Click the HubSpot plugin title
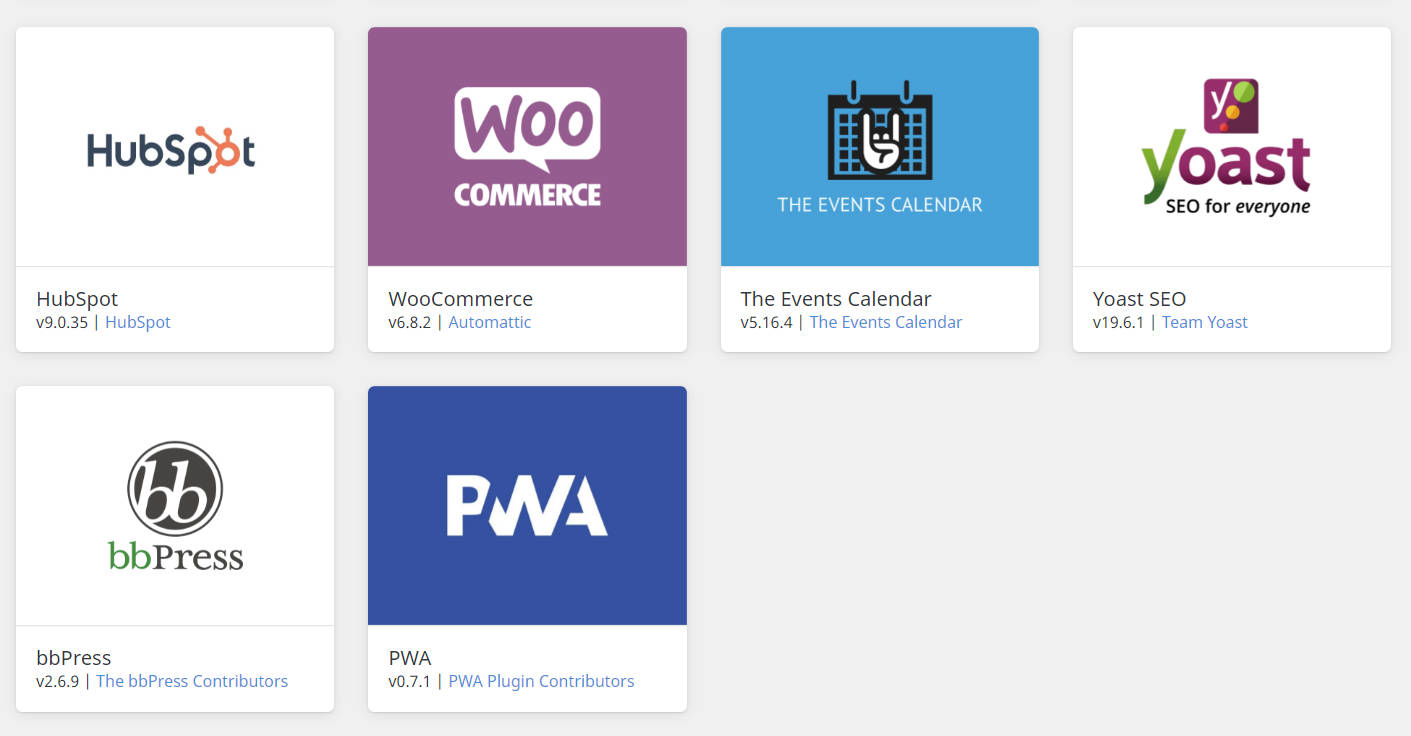 77,298
